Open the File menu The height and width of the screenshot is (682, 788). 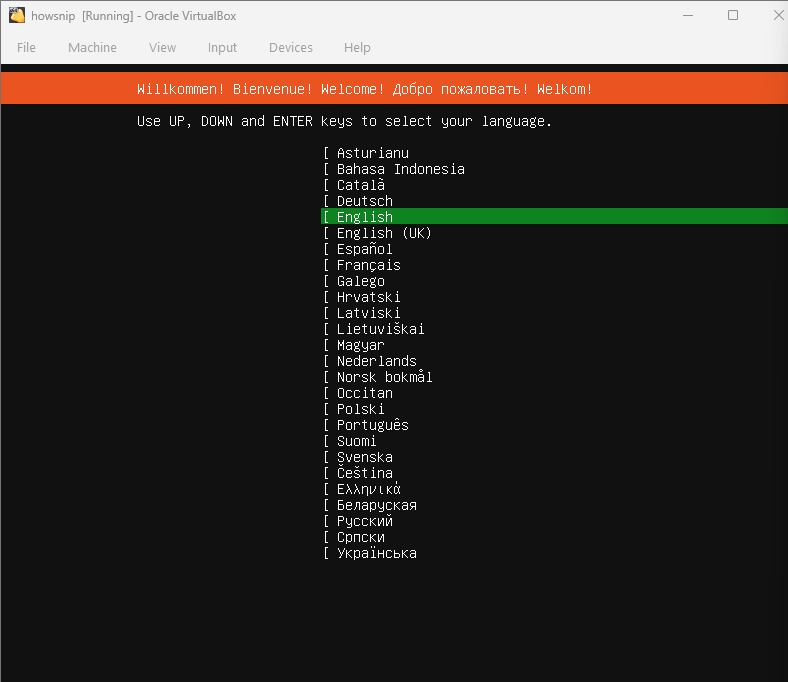click(x=26, y=48)
